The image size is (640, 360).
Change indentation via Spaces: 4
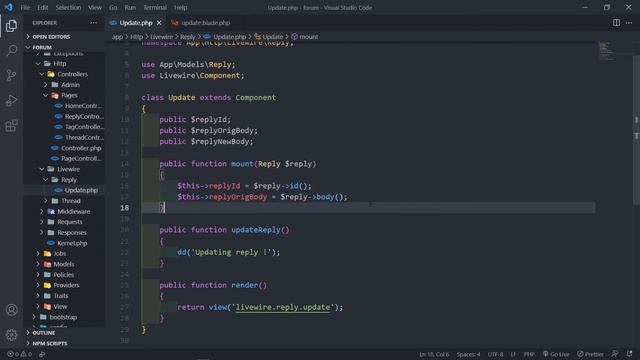[468, 354]
